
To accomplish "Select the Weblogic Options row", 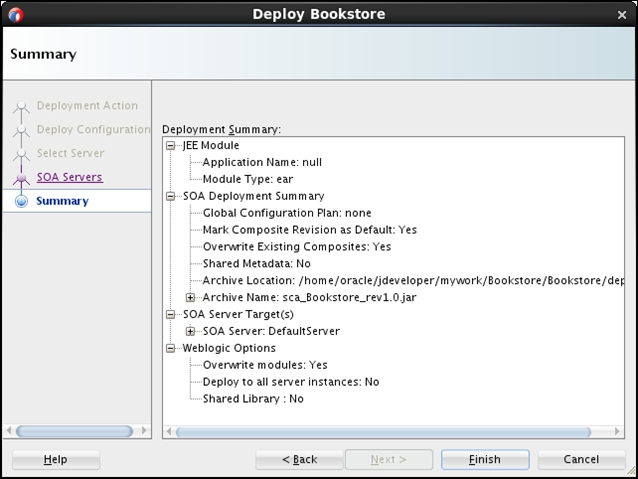I will 229,348.
